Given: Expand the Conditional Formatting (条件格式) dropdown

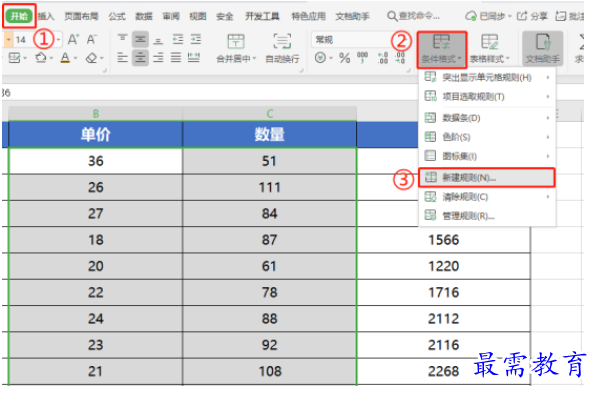Looking at the screenshot, I should coord(442,49).
